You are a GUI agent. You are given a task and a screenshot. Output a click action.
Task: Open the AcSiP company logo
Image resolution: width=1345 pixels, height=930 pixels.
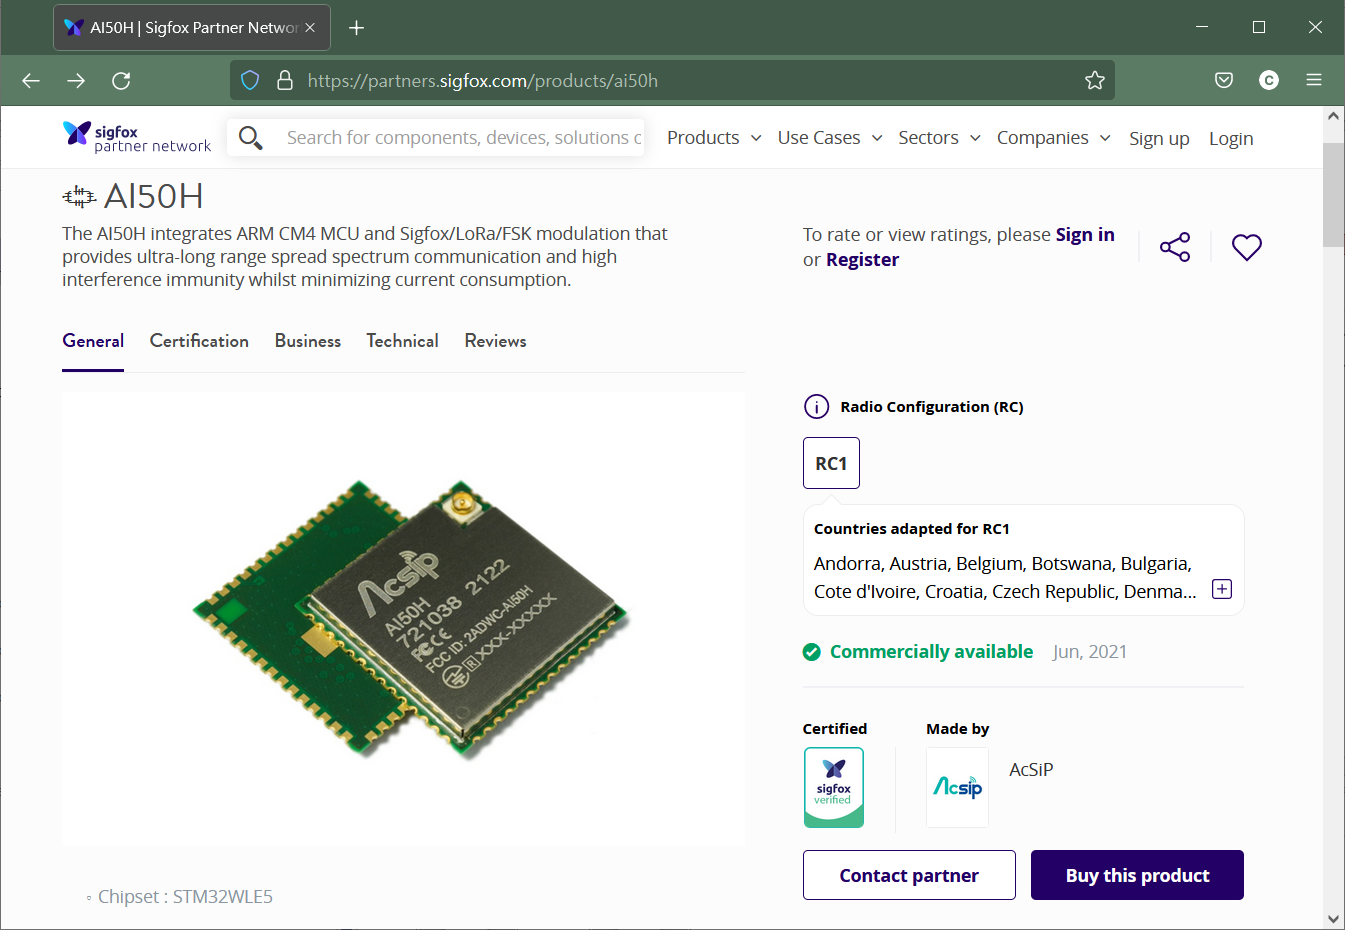[957, 788]
